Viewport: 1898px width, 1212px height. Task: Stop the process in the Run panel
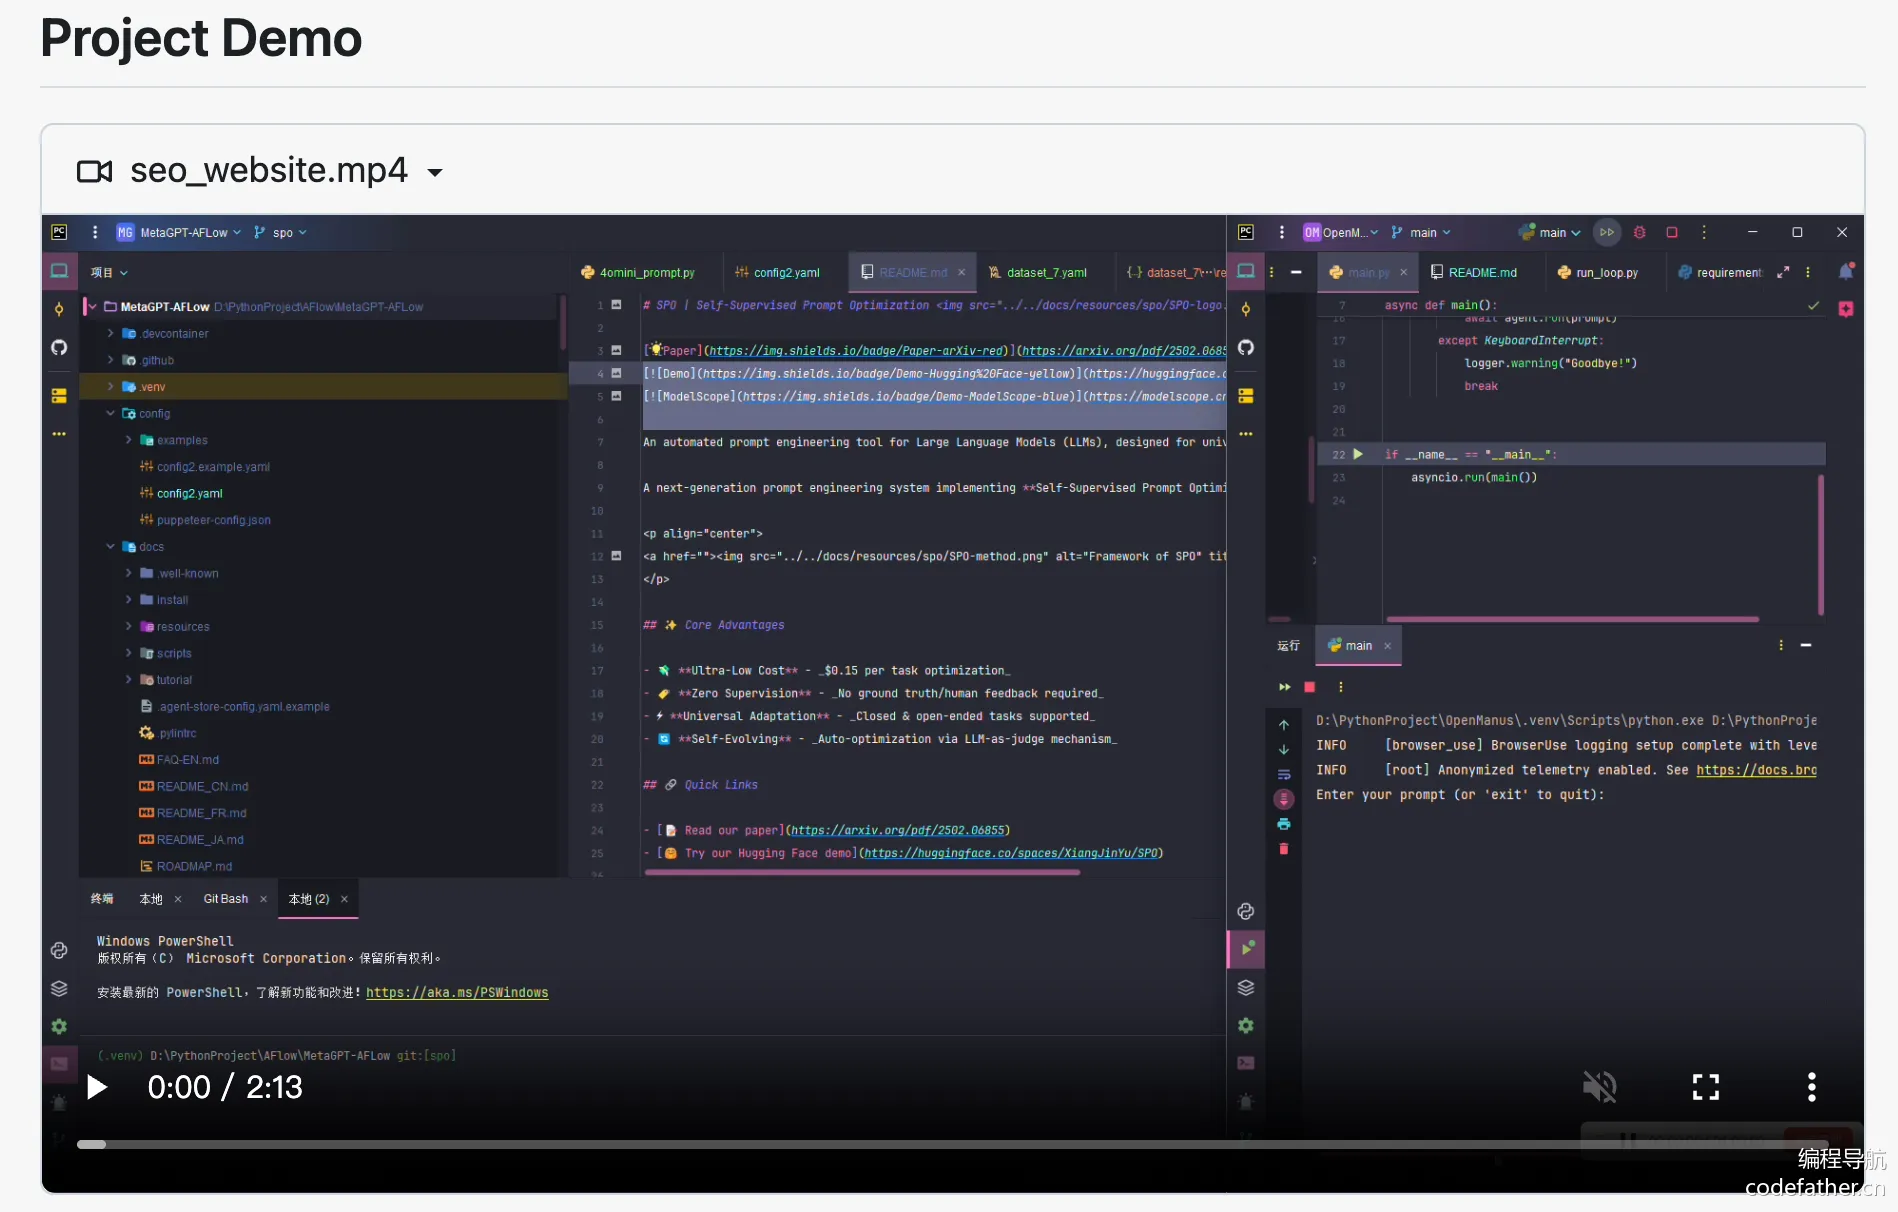(1310, 687)
